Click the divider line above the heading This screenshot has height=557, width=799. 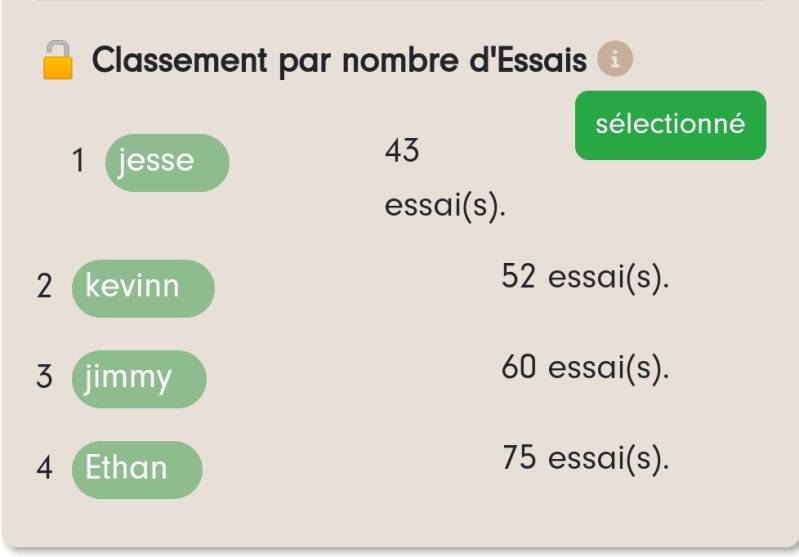[400, 2]
